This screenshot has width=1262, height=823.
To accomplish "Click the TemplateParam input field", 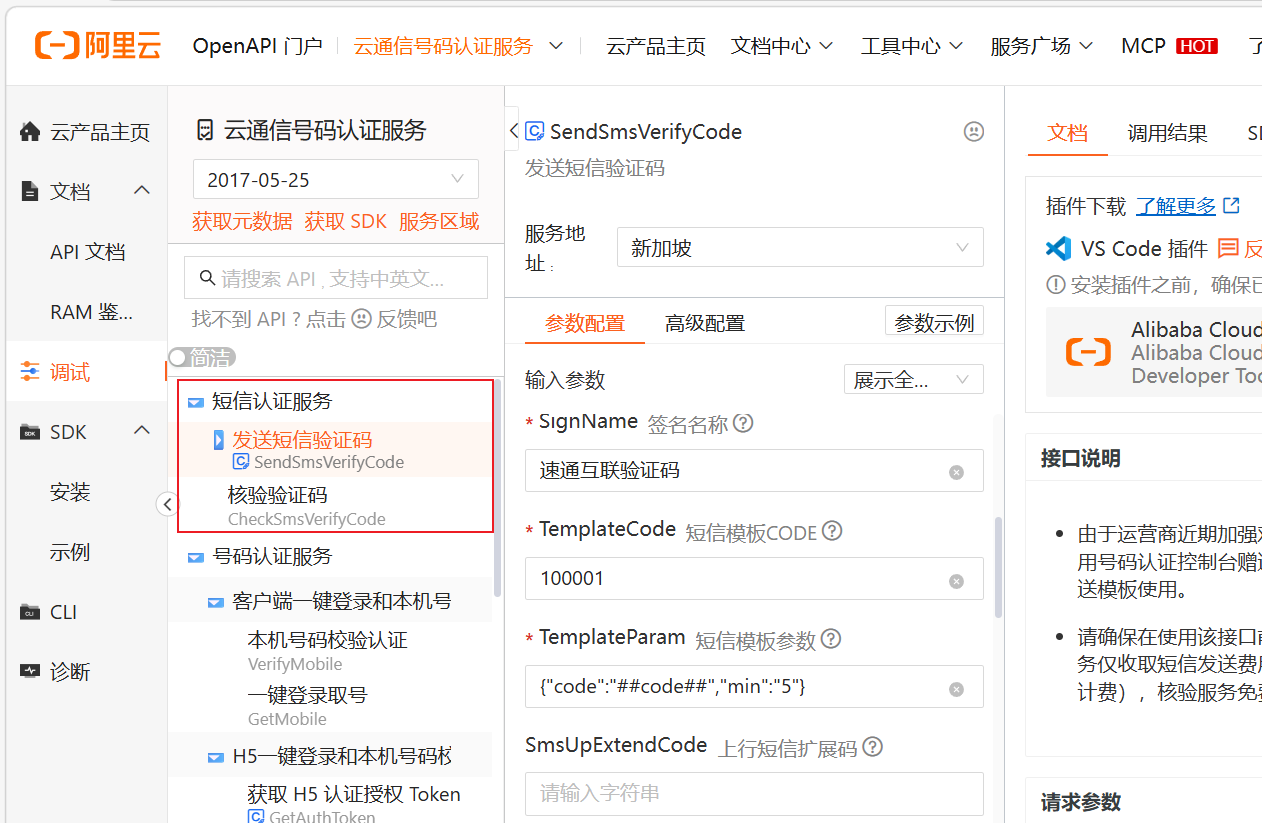I will (754, 686).
